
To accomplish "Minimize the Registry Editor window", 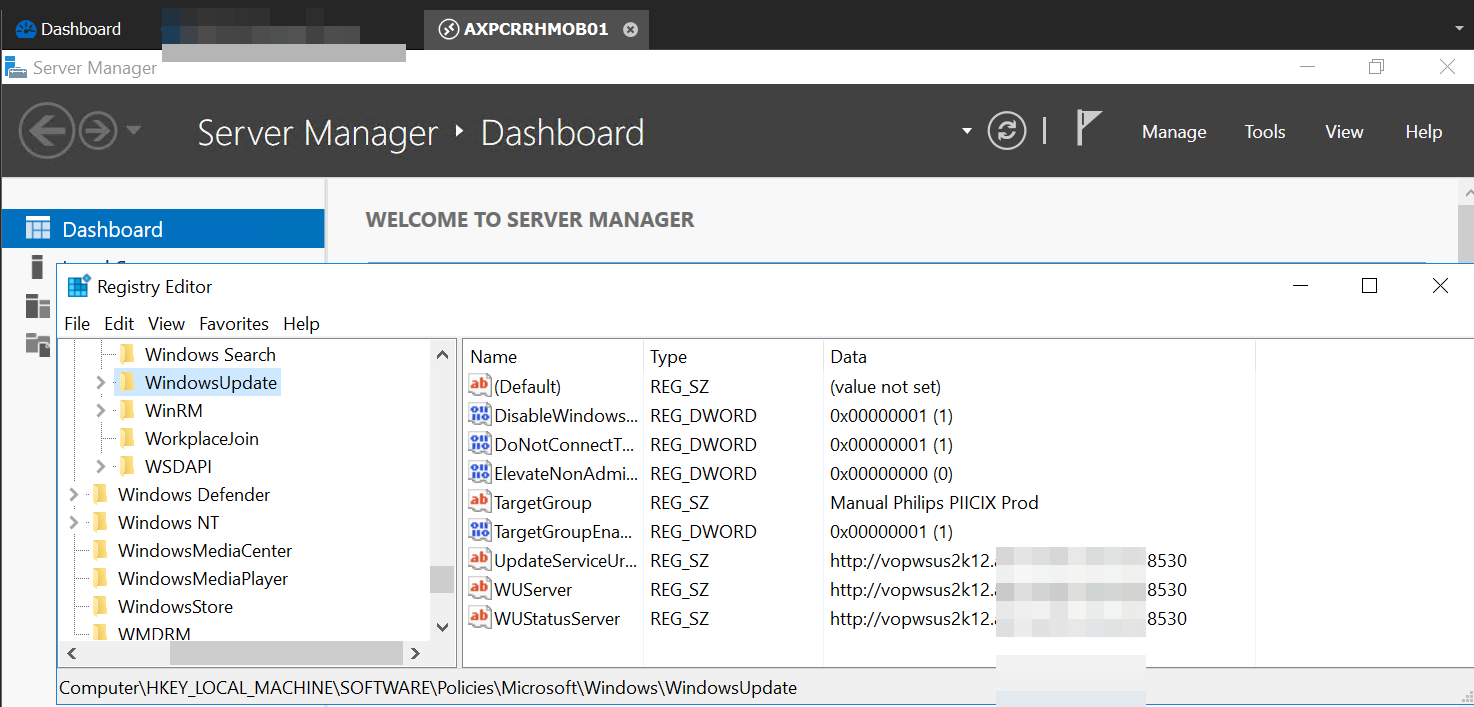I will (1300, 286).
